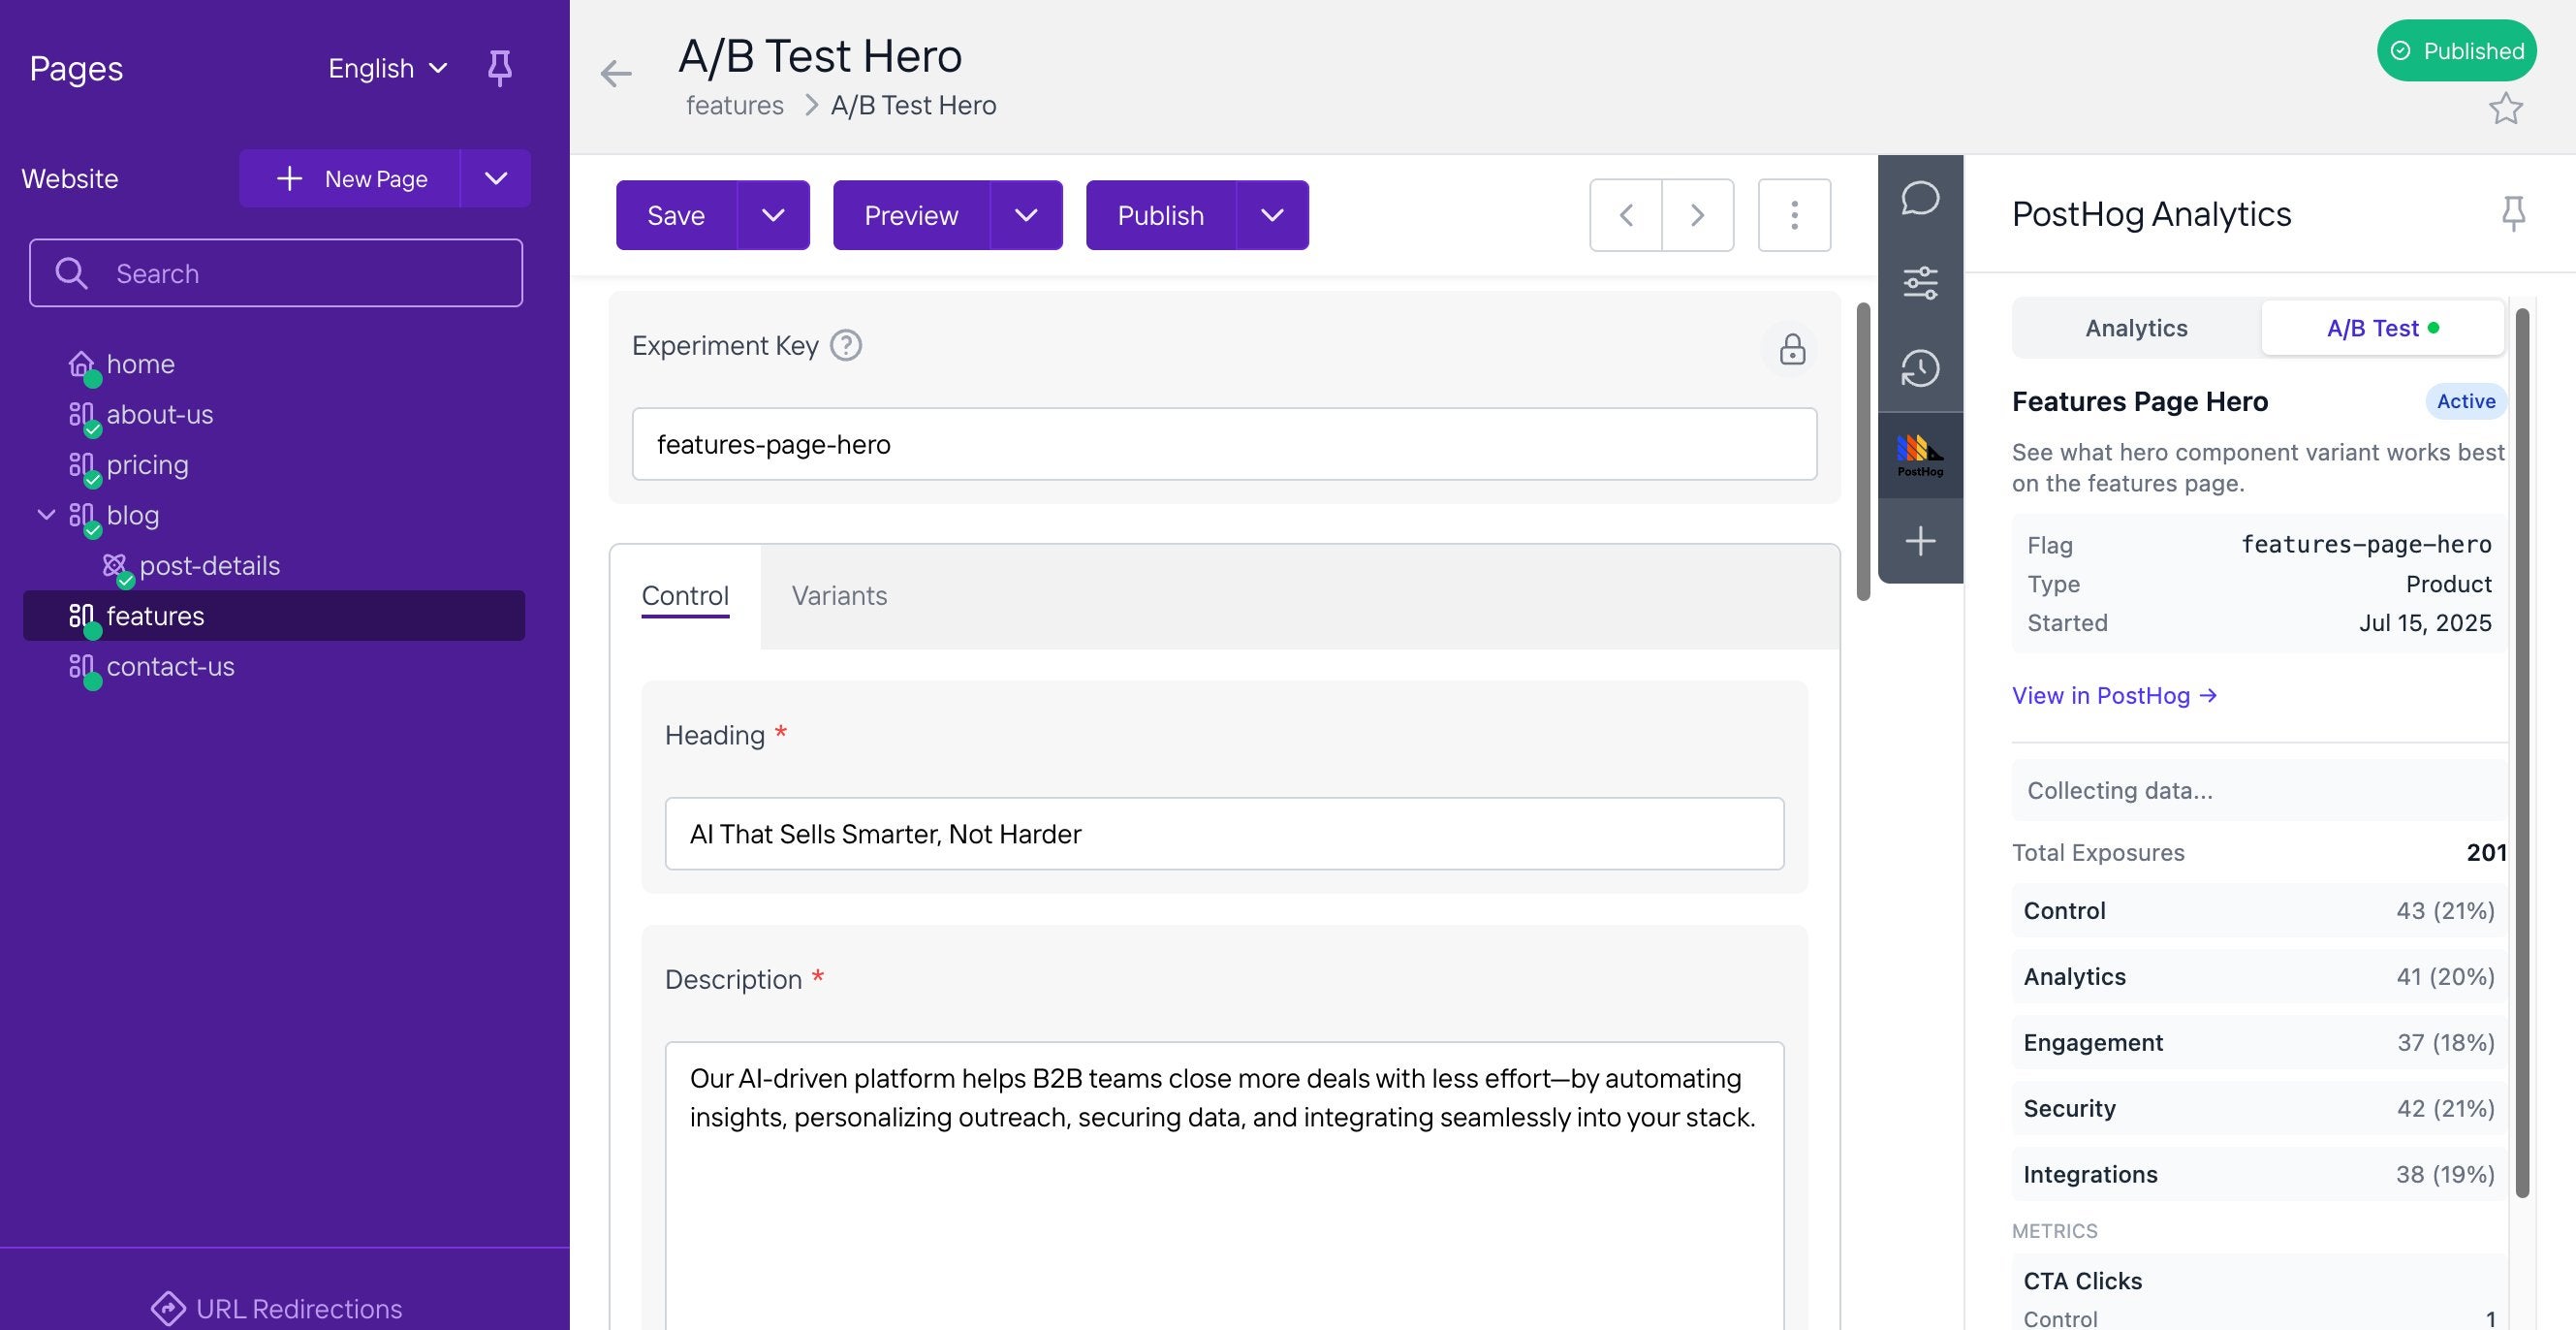Image resolution: width=2576 pixels, height=1330 pixels.
Task: Select the pricing page
Action: point(147,465)
